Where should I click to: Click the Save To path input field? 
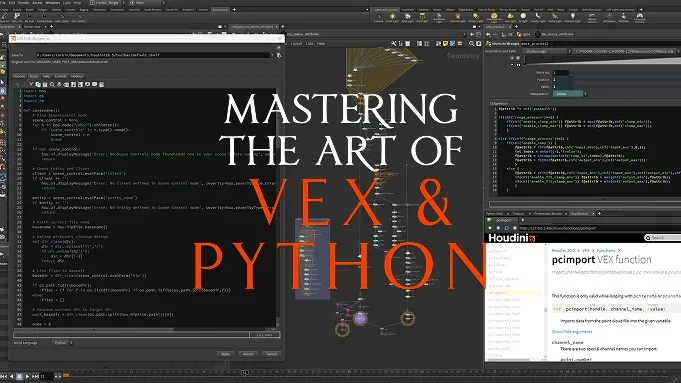[x=153, y=55]
